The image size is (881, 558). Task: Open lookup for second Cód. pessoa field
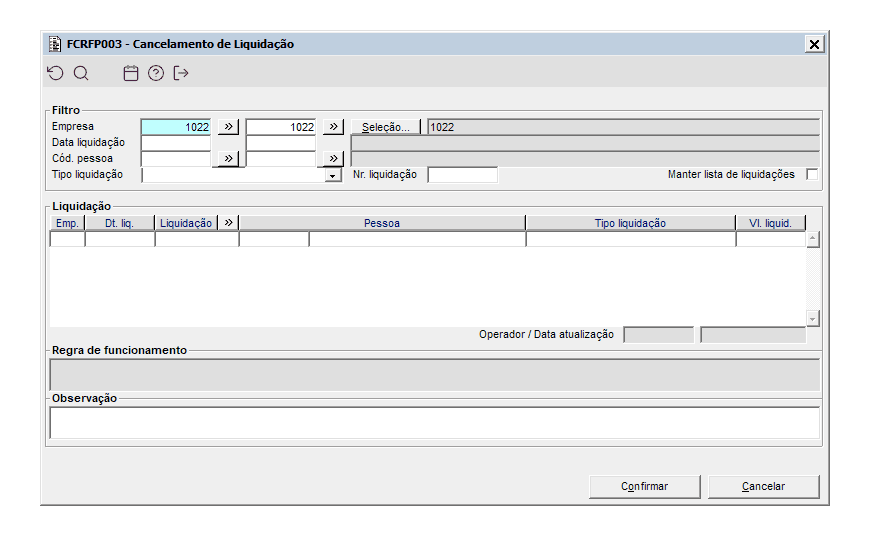click(x=333, y=158)
